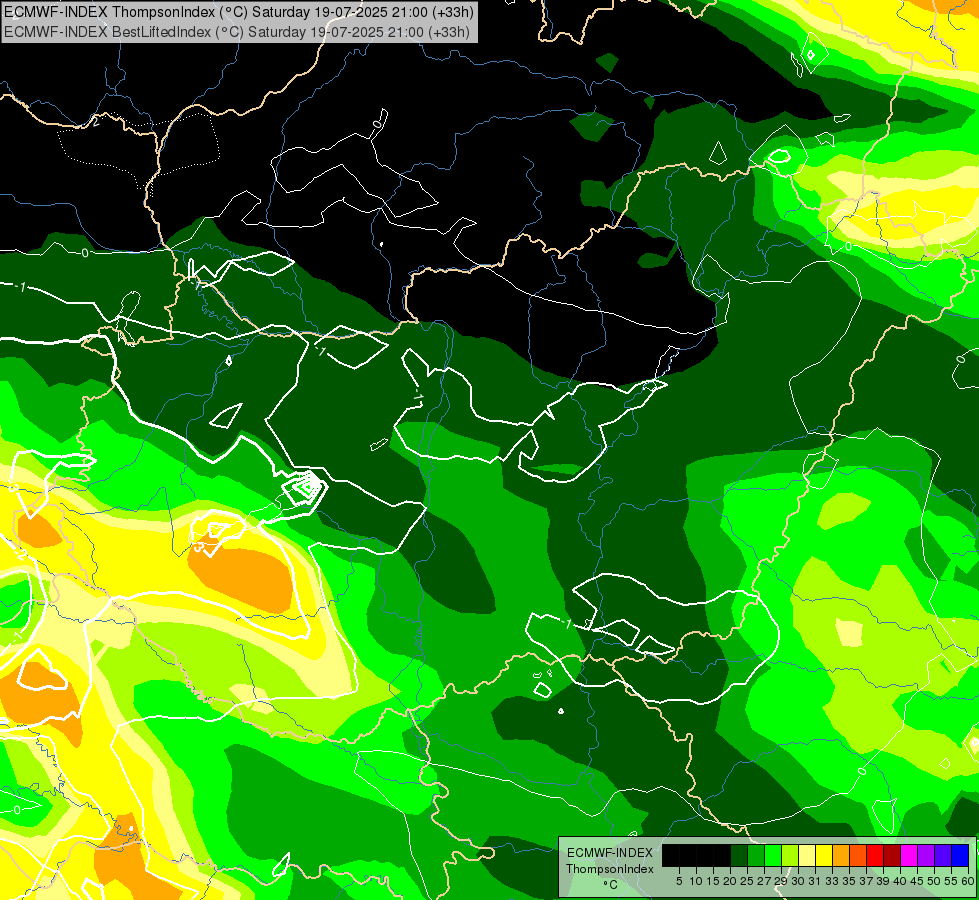Click the legend tick value '45'
The height and width of the screenshot is (900, 979).
pyautogui.click(x=917, y=881)
